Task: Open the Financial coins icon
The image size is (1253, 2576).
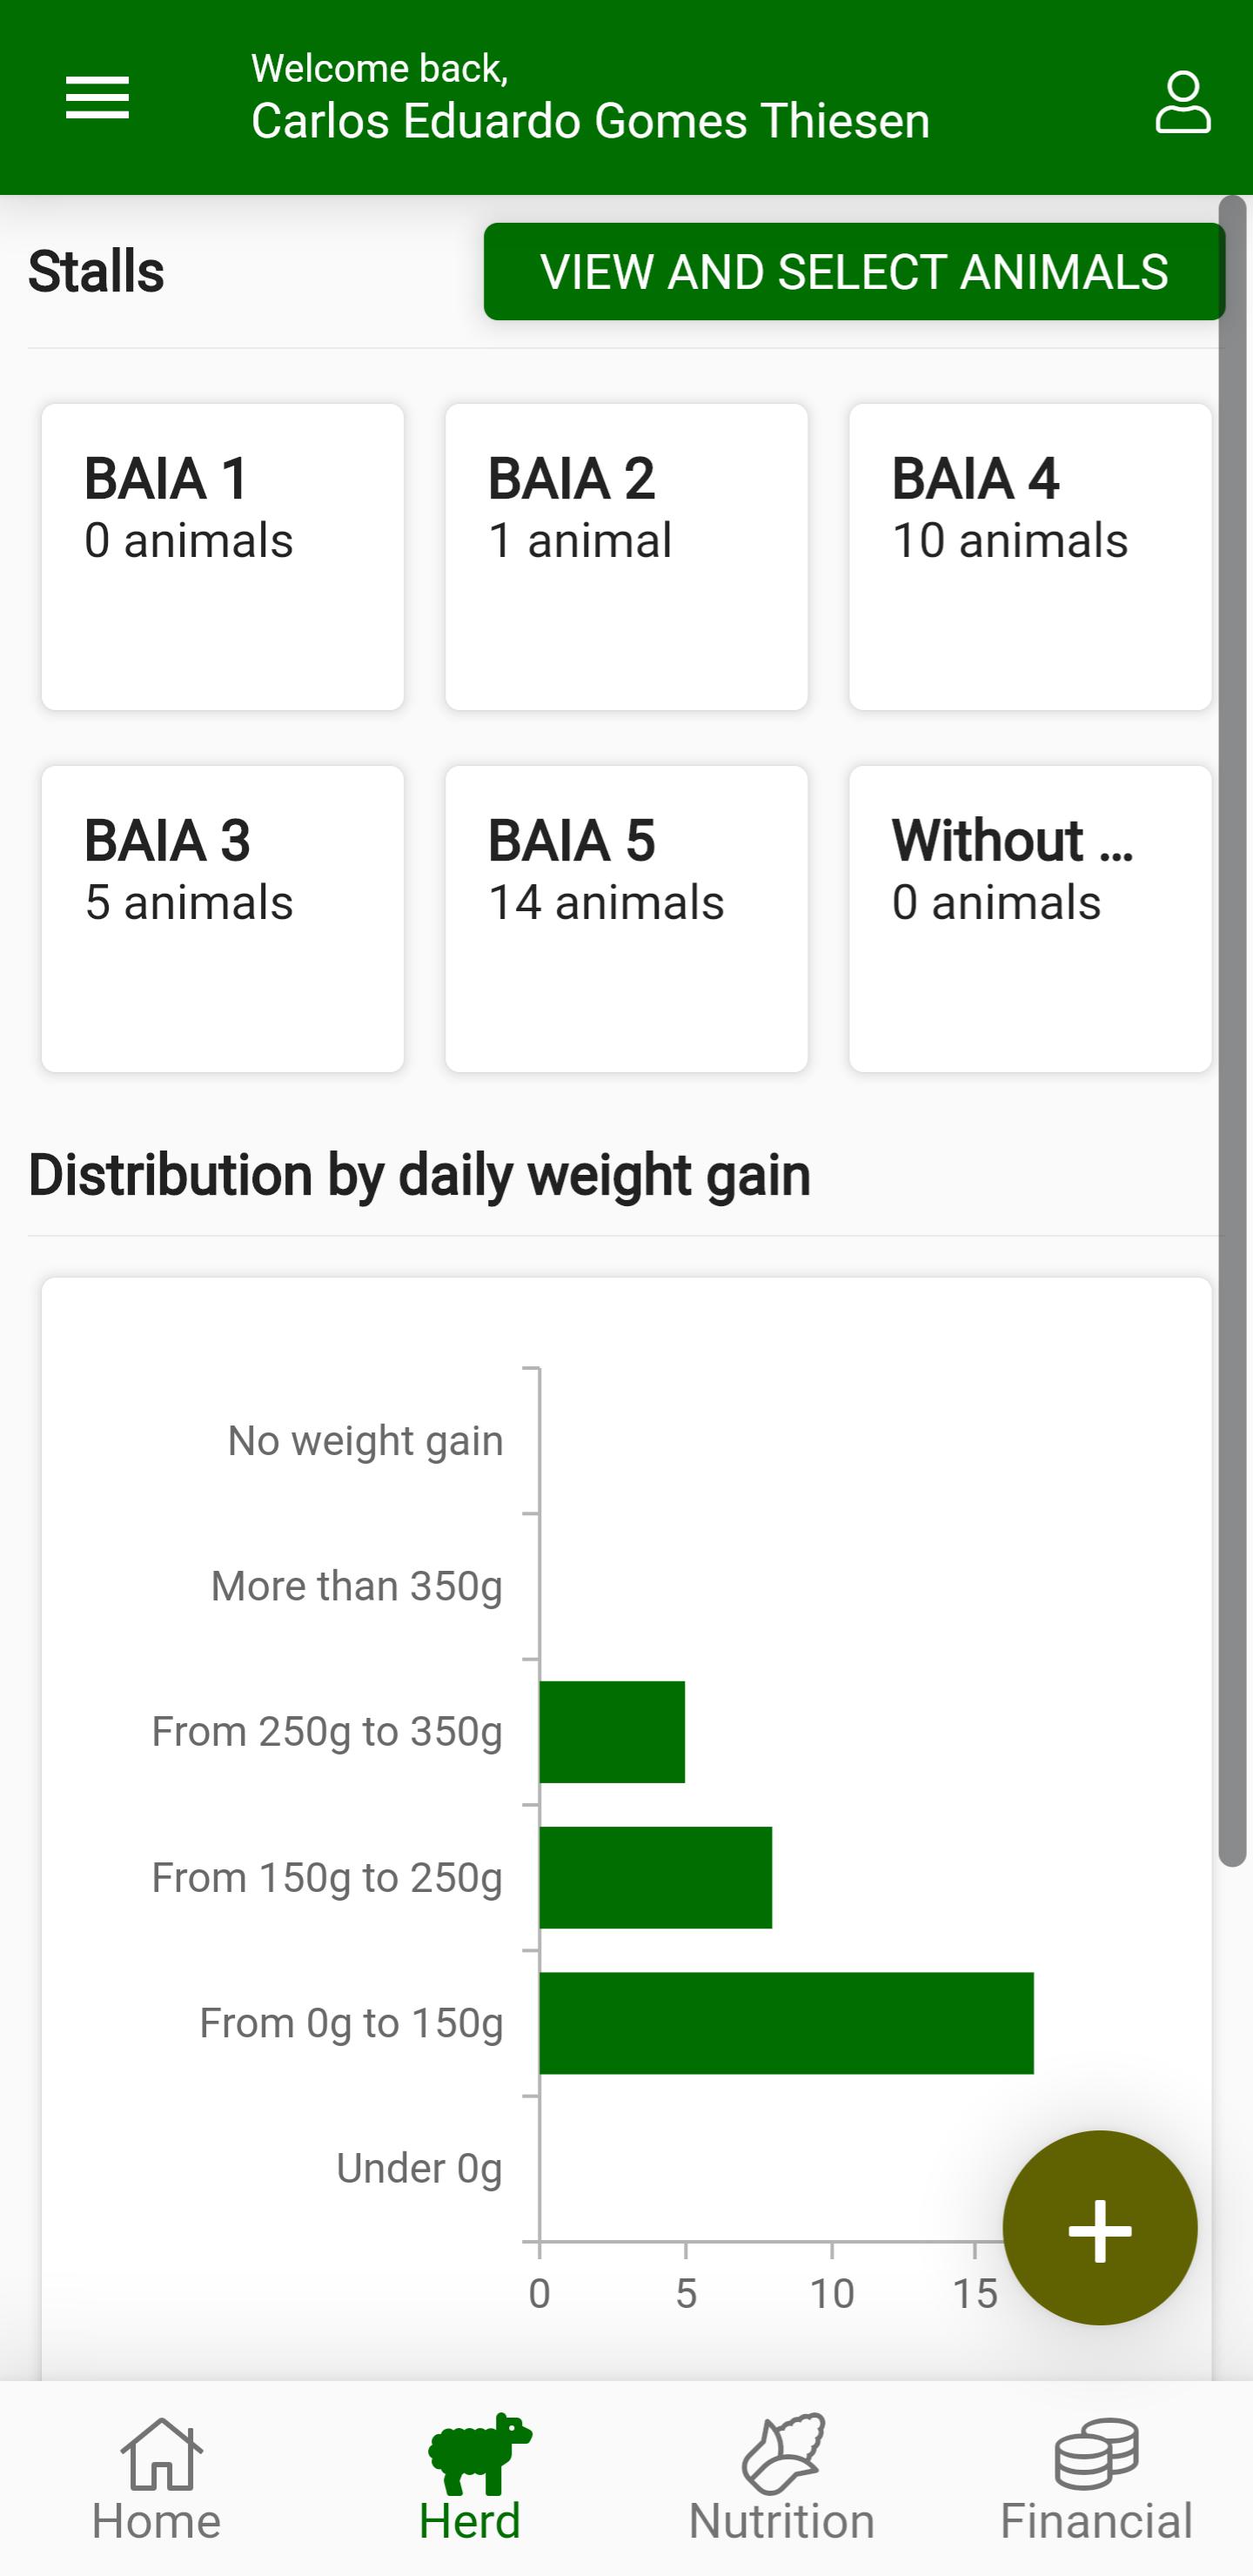Action: click(x=1096, y=2453)
